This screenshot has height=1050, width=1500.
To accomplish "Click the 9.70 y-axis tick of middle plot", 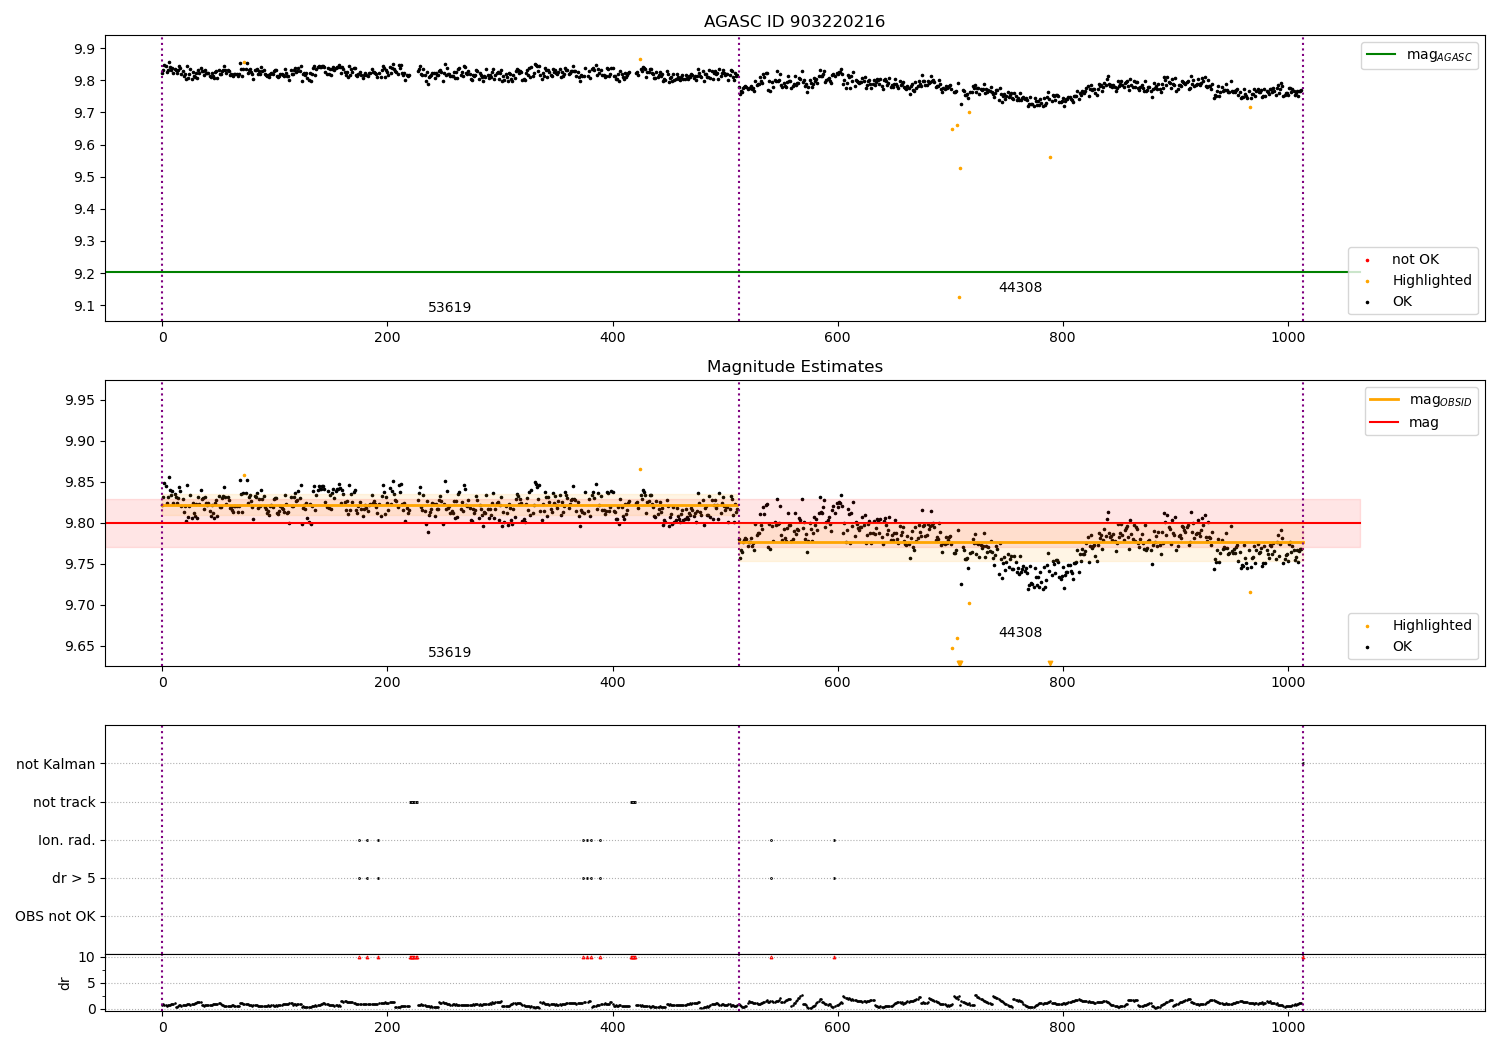I will coord(80,606).
